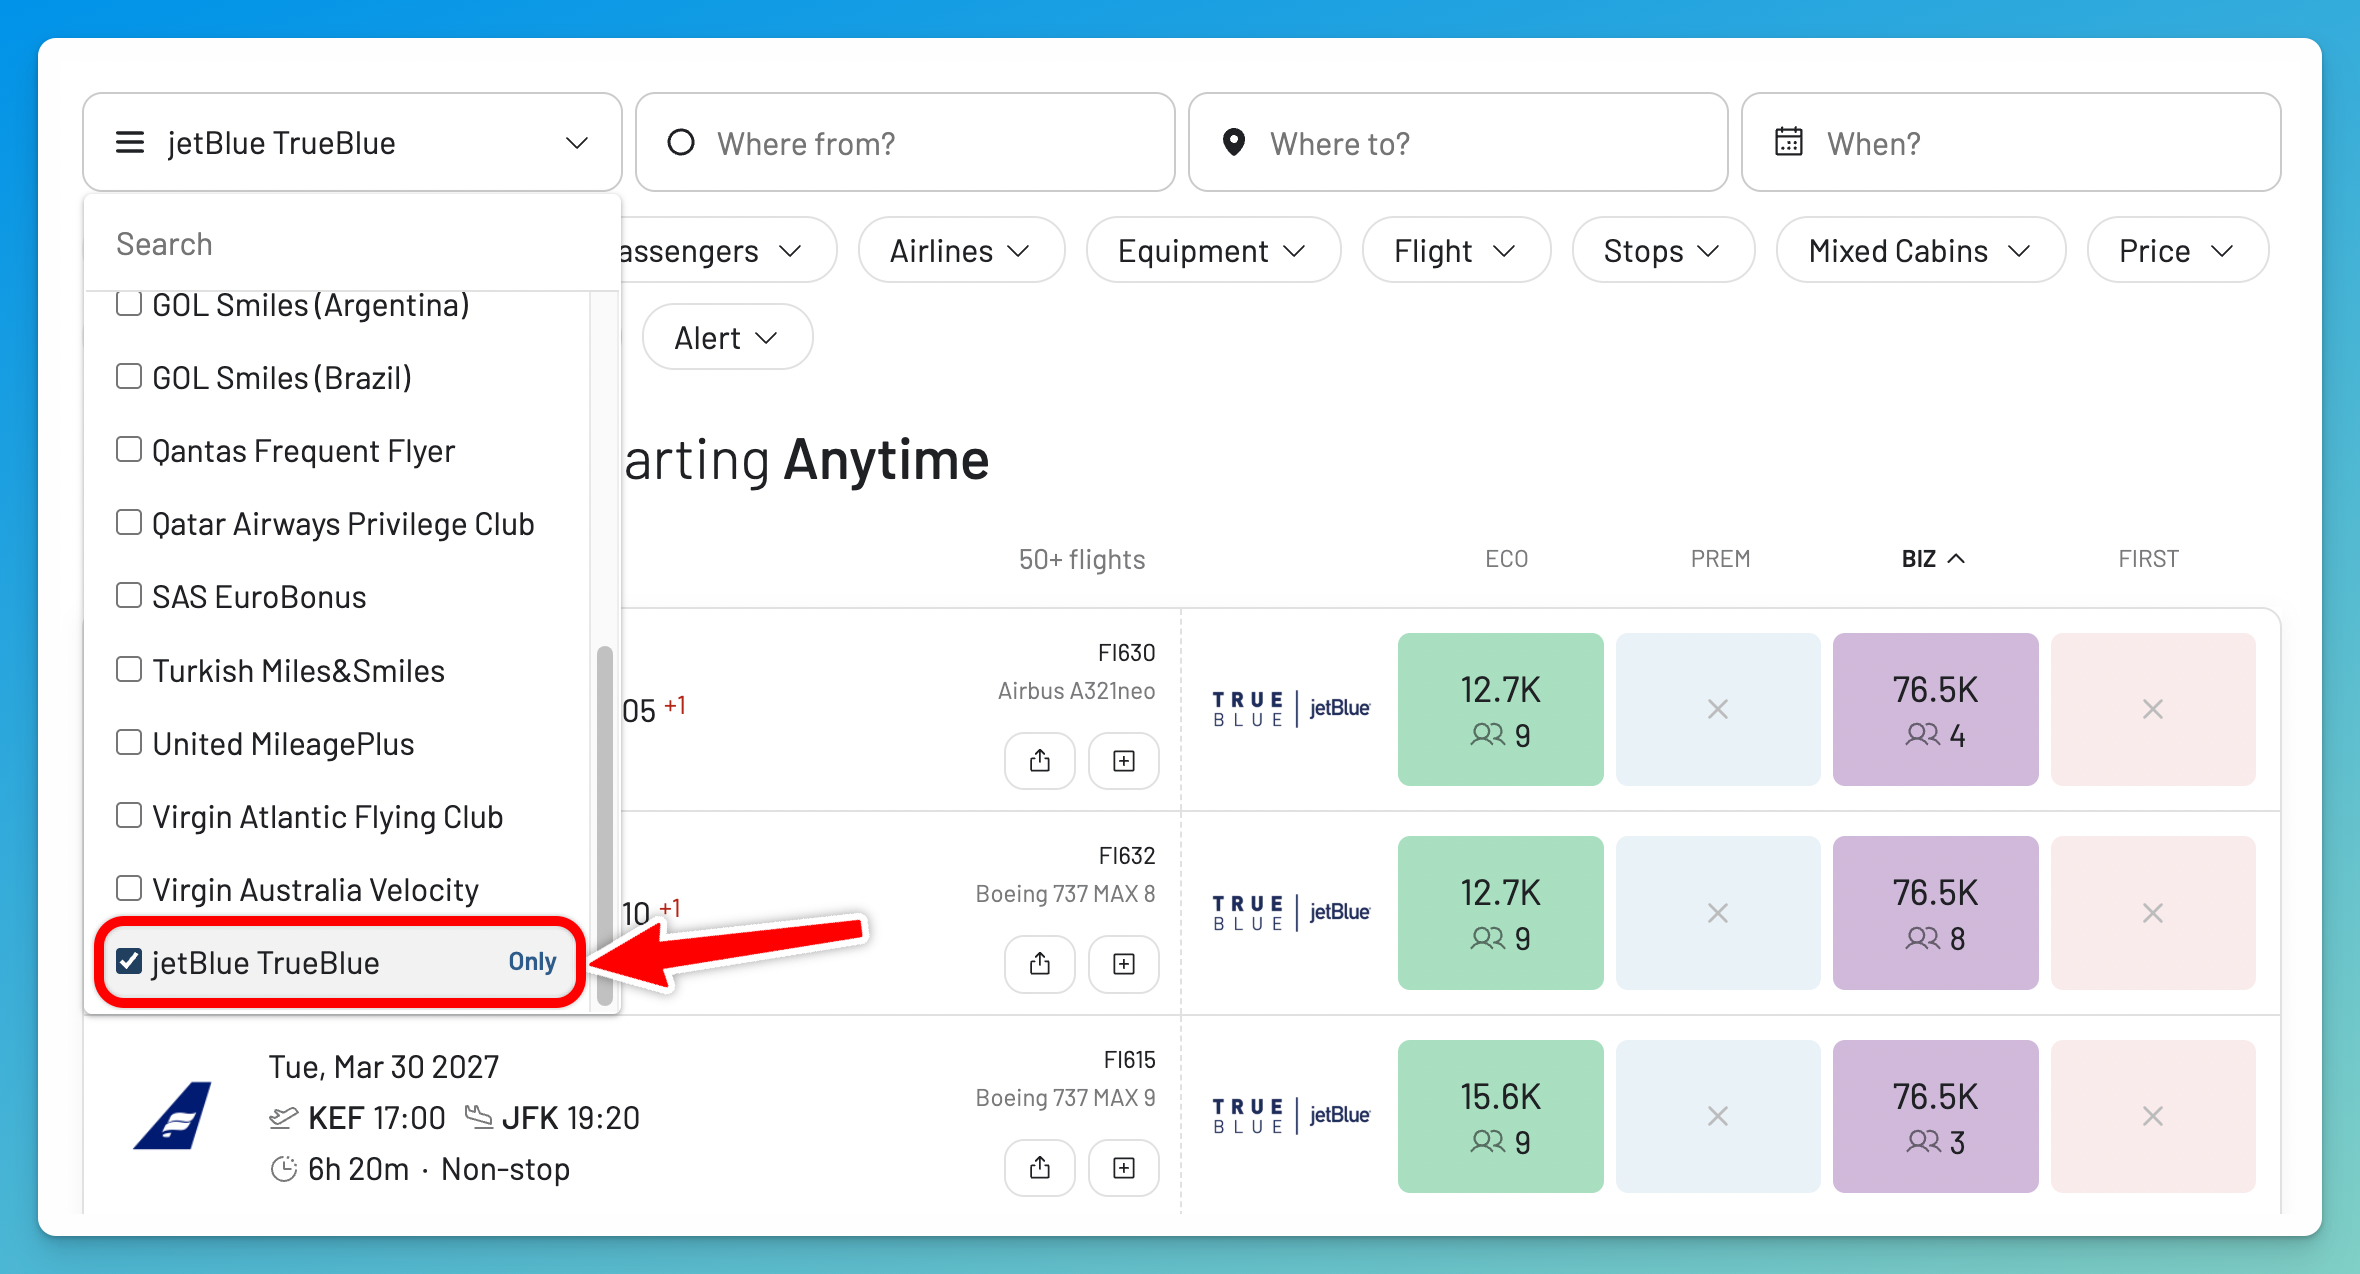This screenshot has height=1274, width=2360.
Task: Click the calendar icon in When field
Action: pos(1789,143)
